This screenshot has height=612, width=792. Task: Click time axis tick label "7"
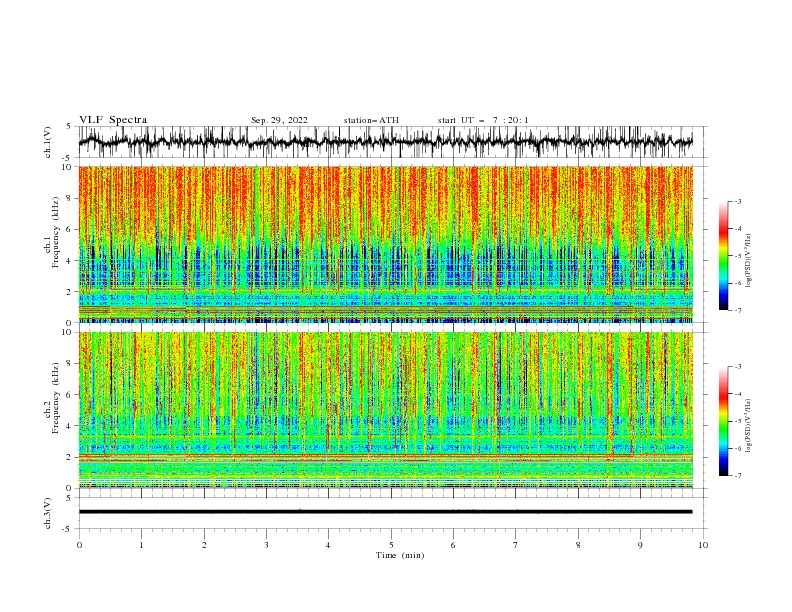(516, 545)
